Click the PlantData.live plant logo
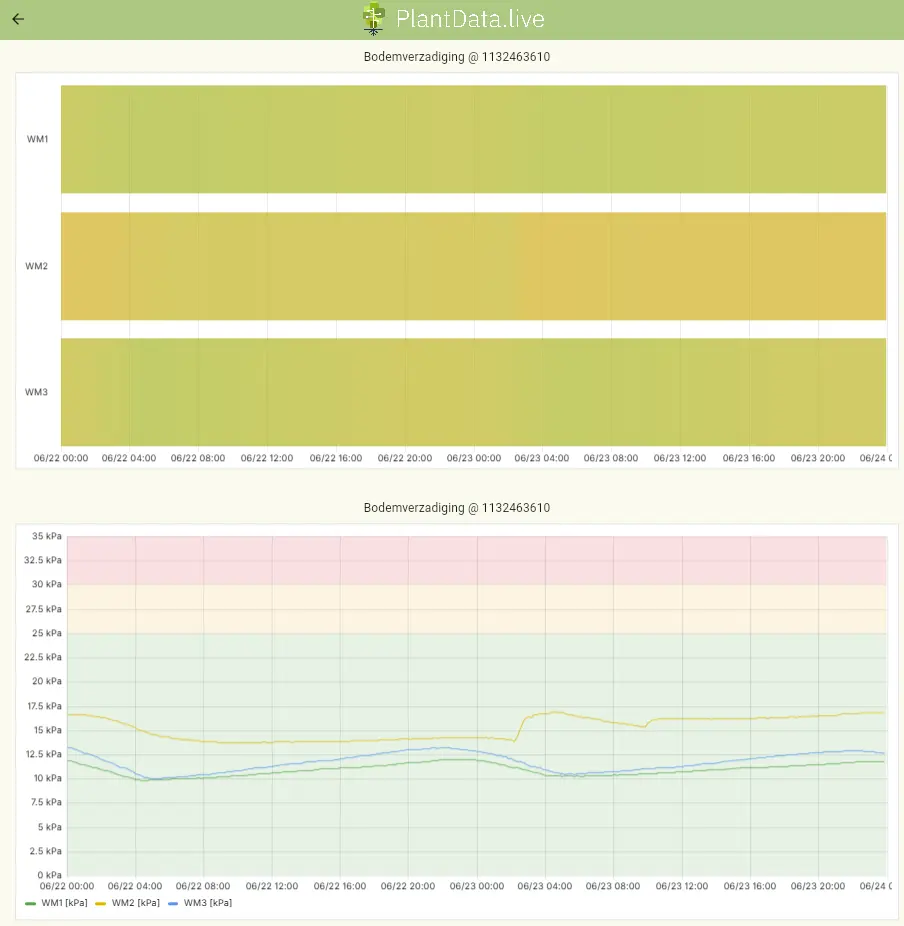This screenshot has width=904, height=926. 373,19
